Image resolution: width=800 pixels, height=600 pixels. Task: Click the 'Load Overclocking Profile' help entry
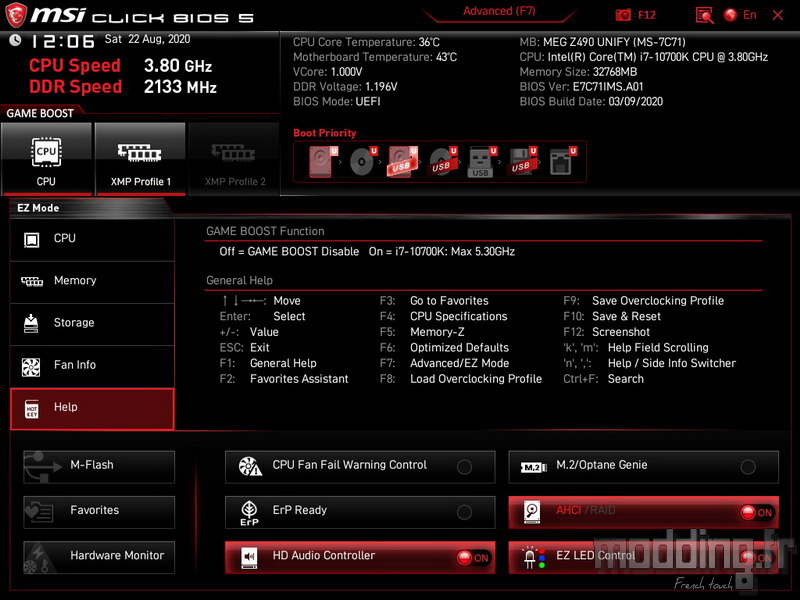[476, 379]
